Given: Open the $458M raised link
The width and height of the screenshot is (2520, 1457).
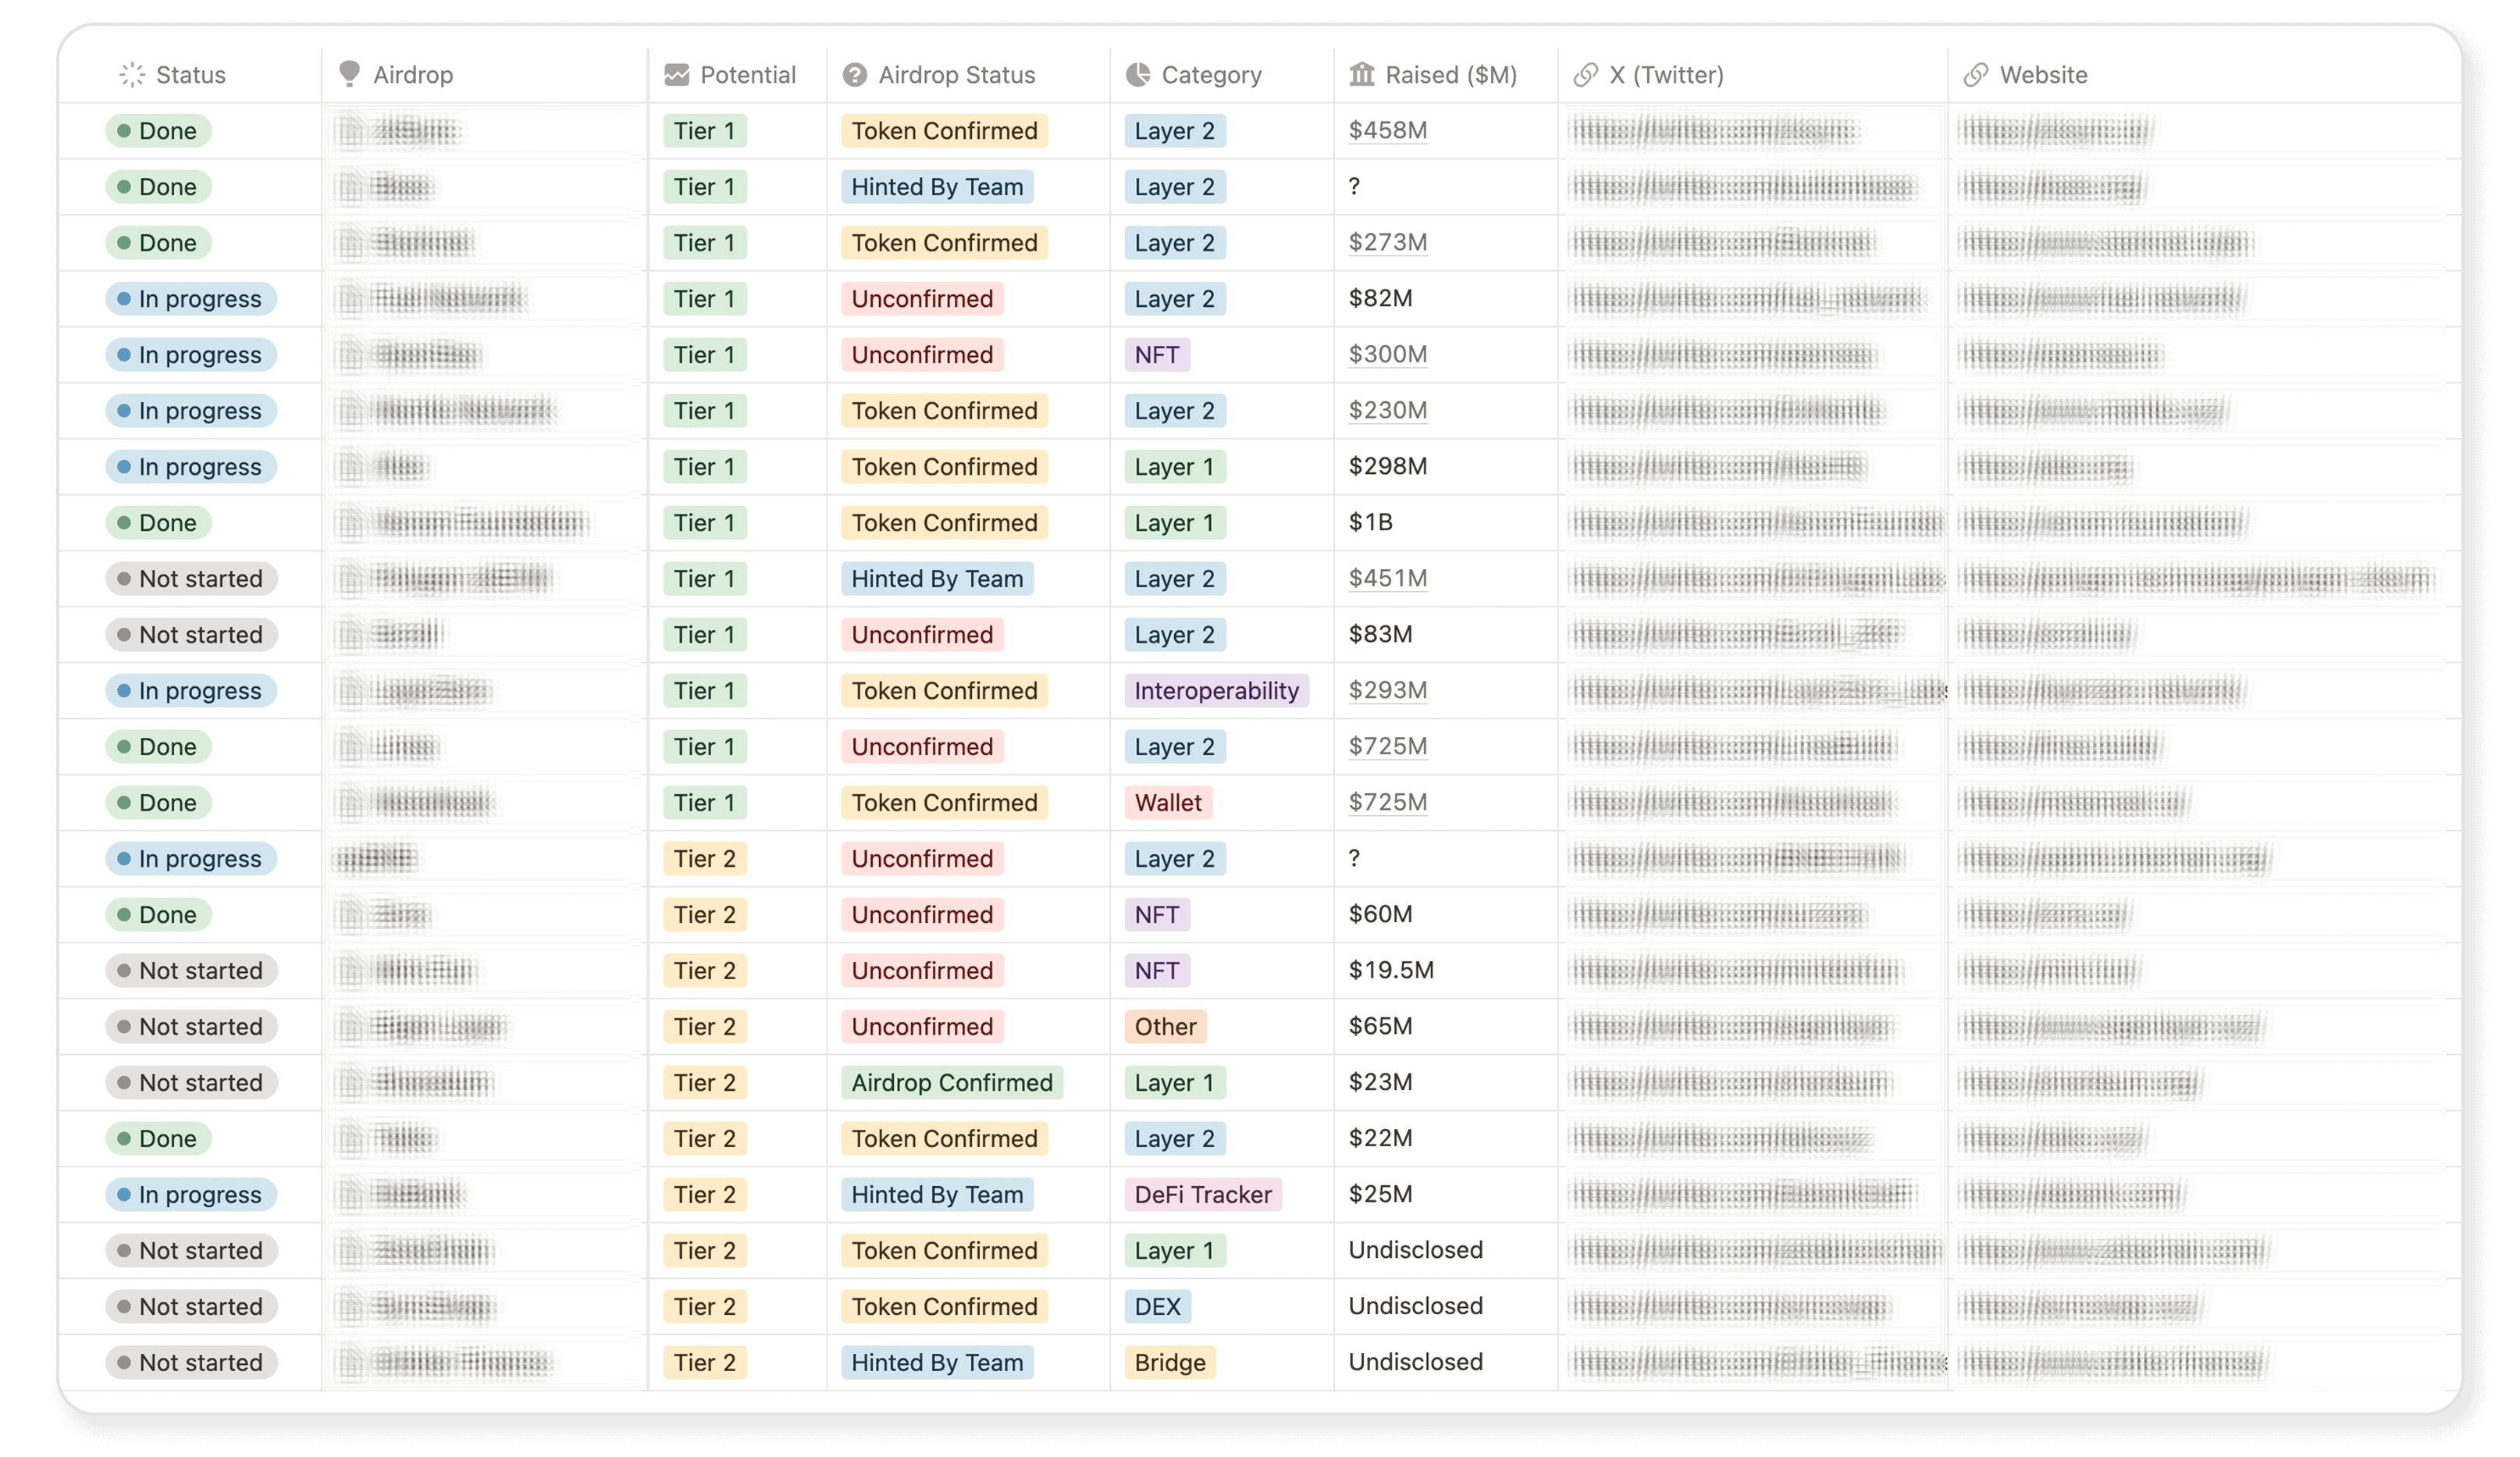Looking at the screenshot, I should (x=1387, y=131).
